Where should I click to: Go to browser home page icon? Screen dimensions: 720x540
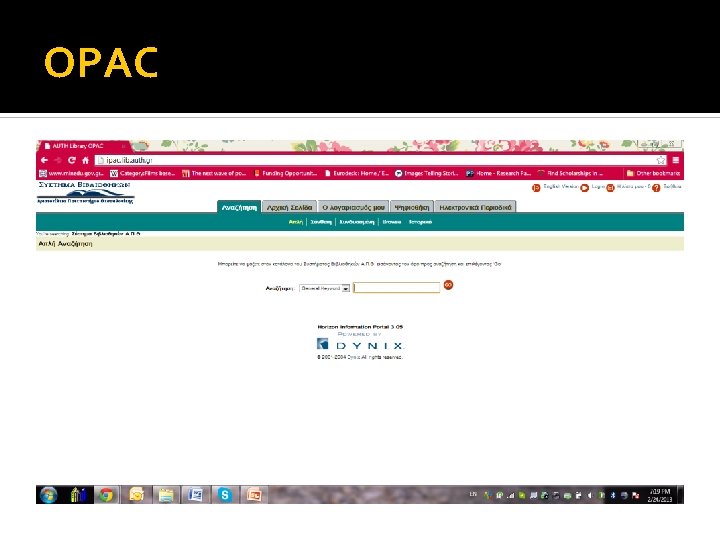tap(85, 160)
